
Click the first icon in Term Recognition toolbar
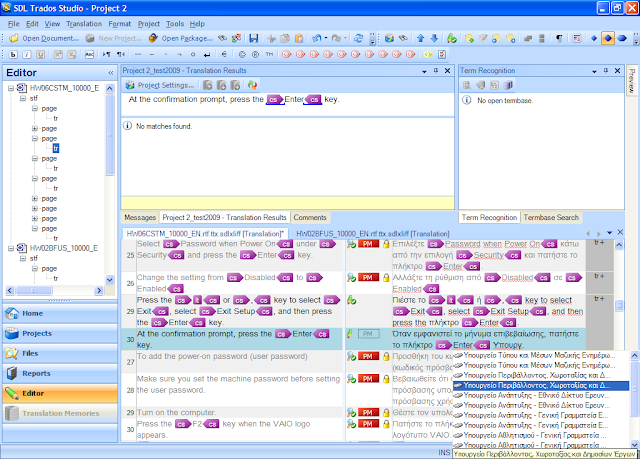[467, 85]
